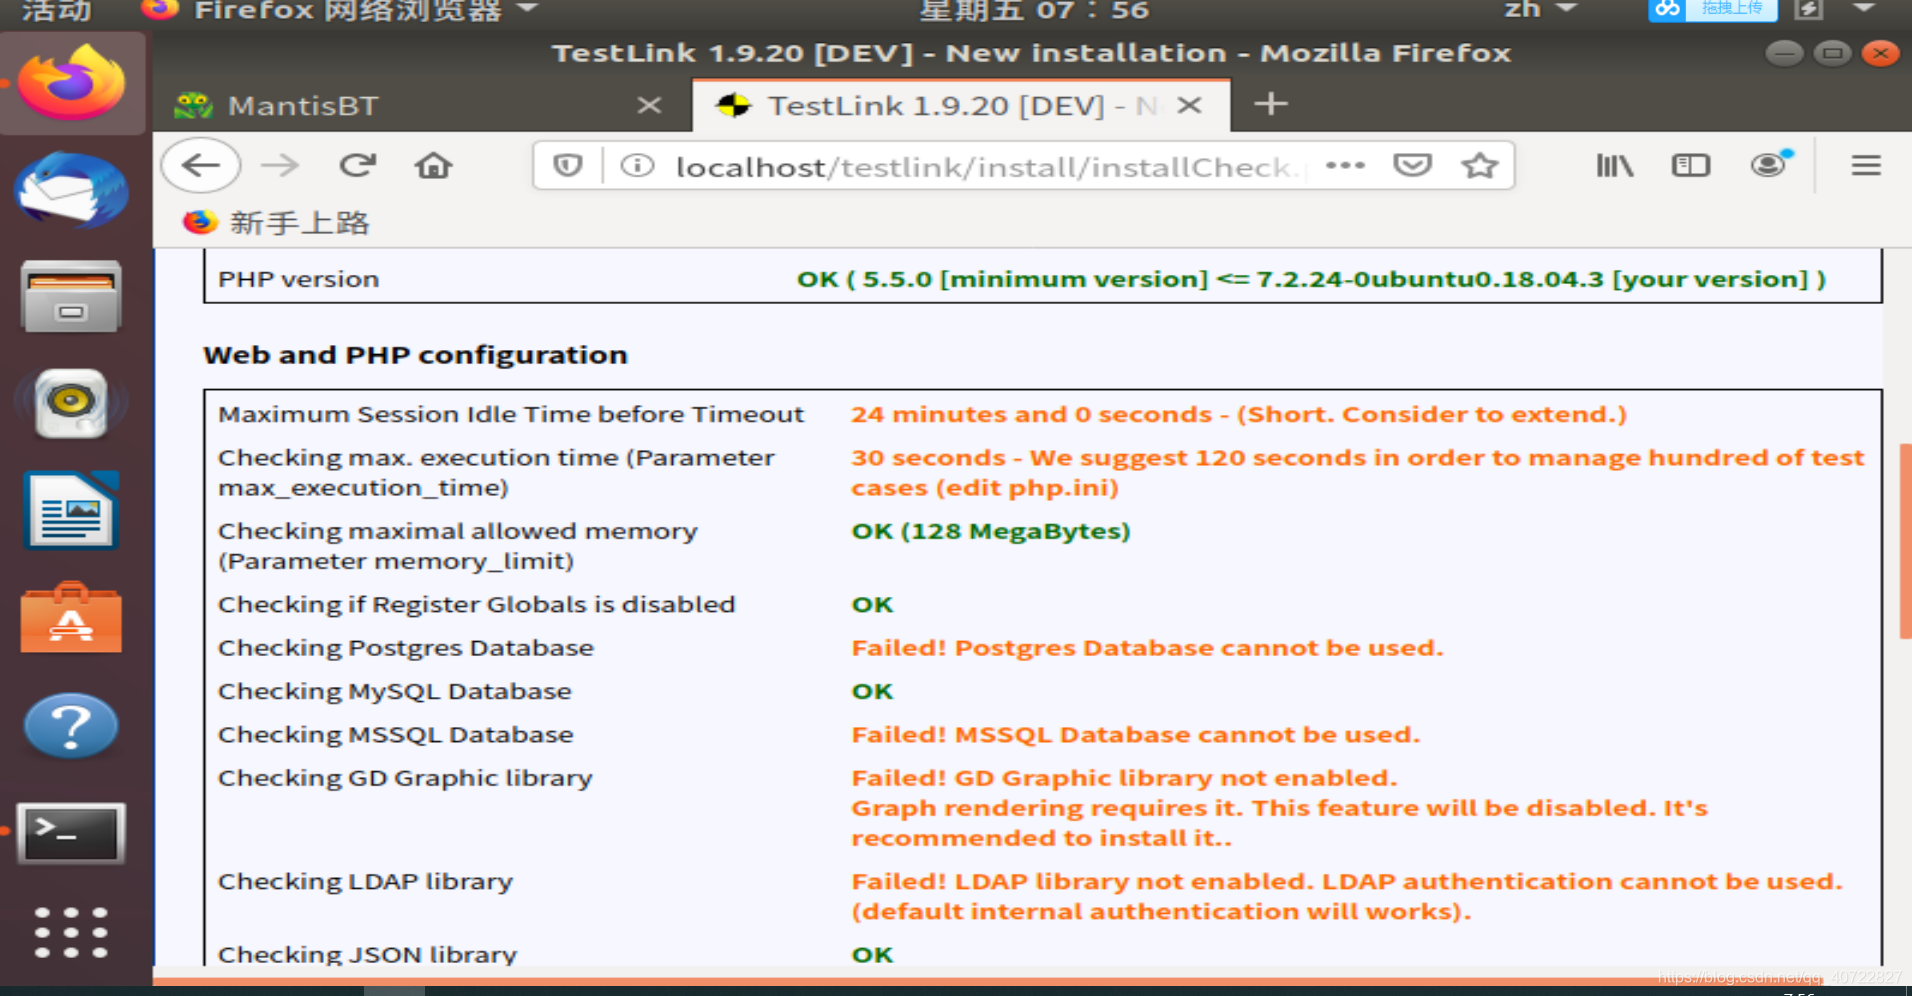Show applications grid
Screen dimensions: 1912x996
[71, 933]
